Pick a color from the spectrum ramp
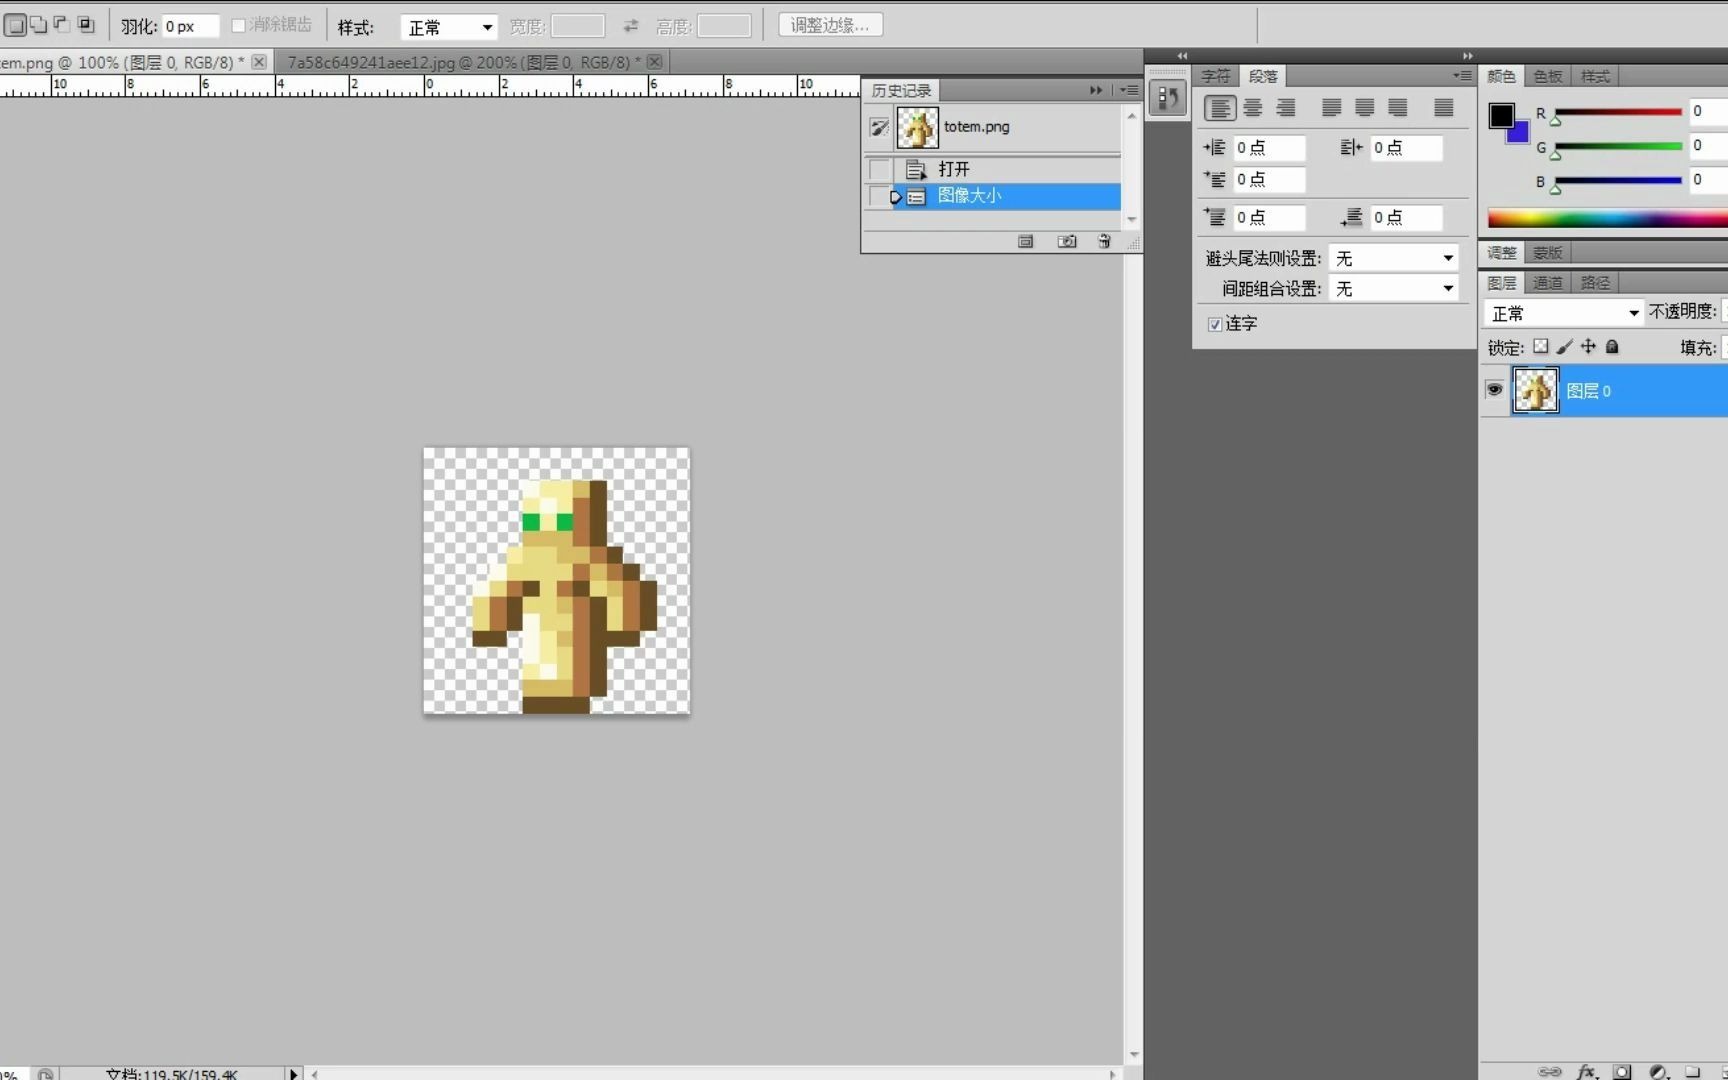 pyautogui.click(x=1607, y=219)
